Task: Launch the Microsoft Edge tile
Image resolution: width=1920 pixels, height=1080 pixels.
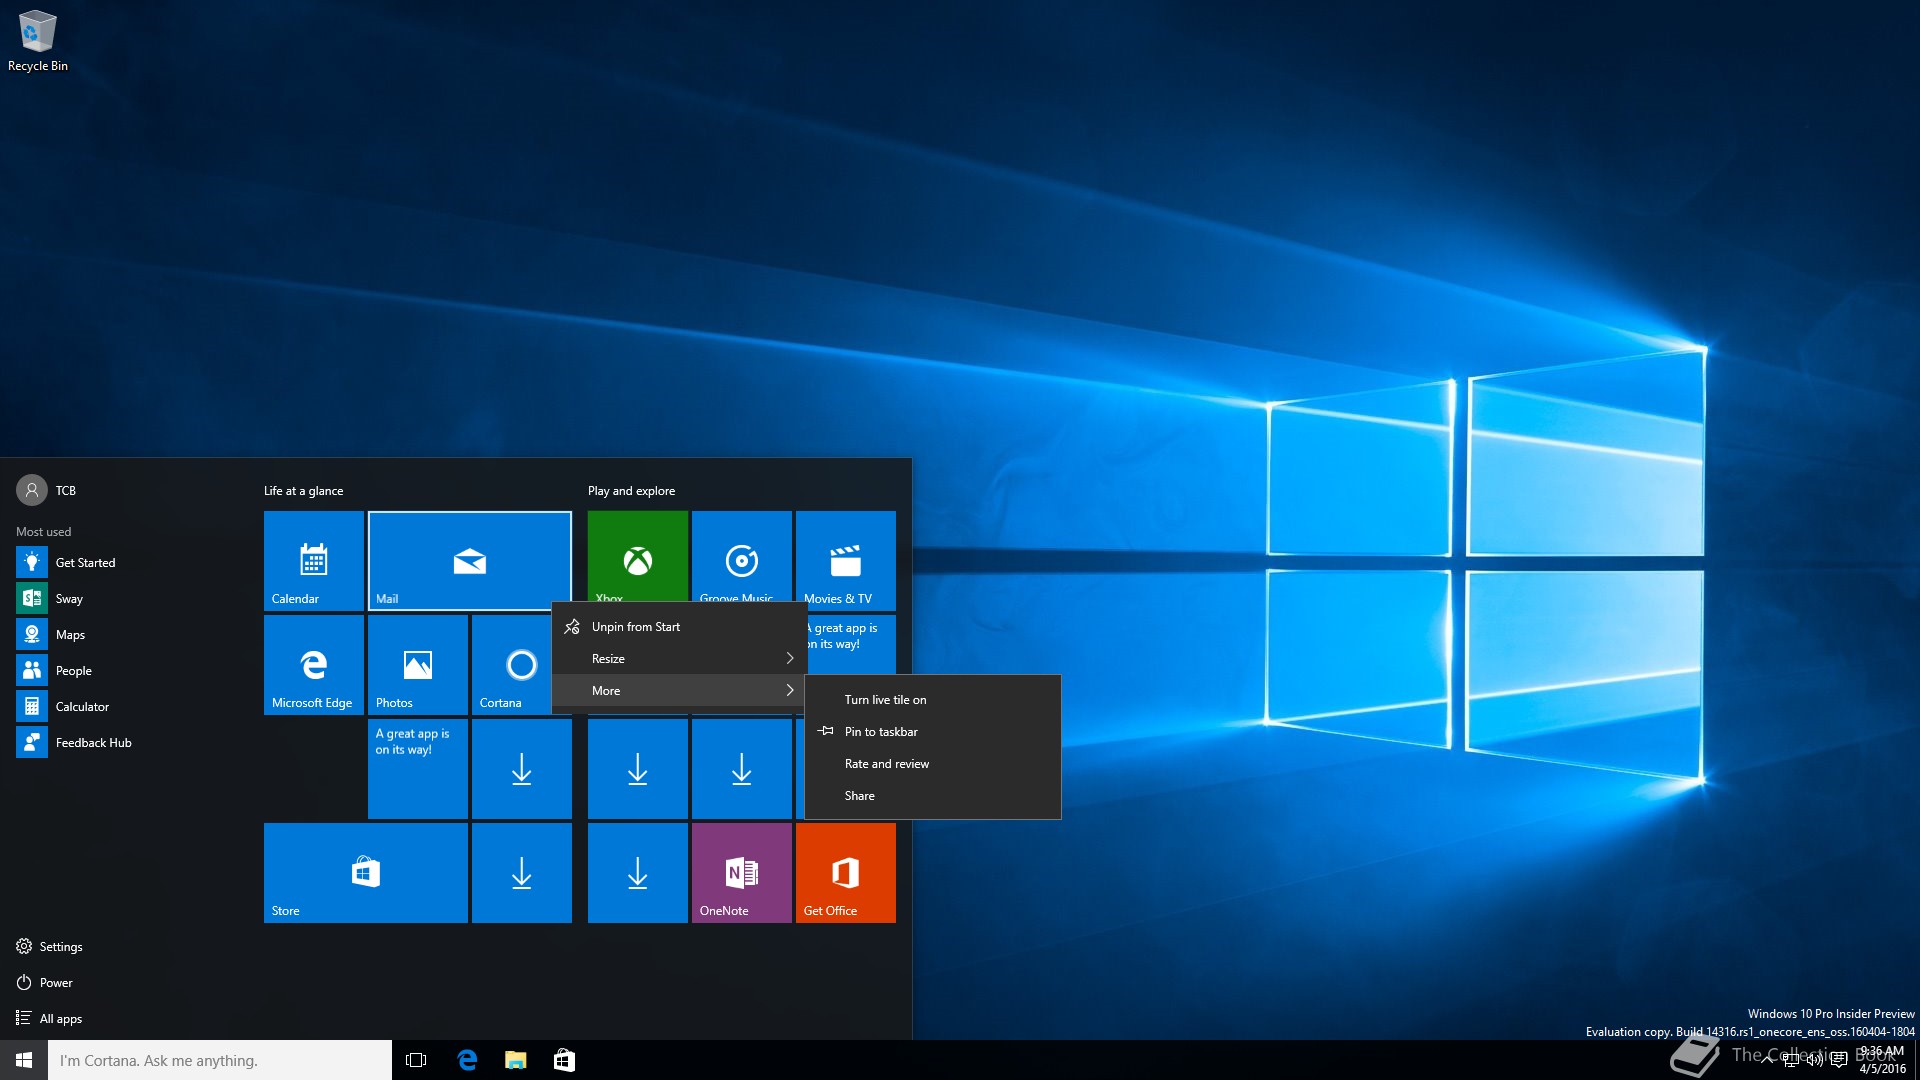Action: tap(314, 665)
